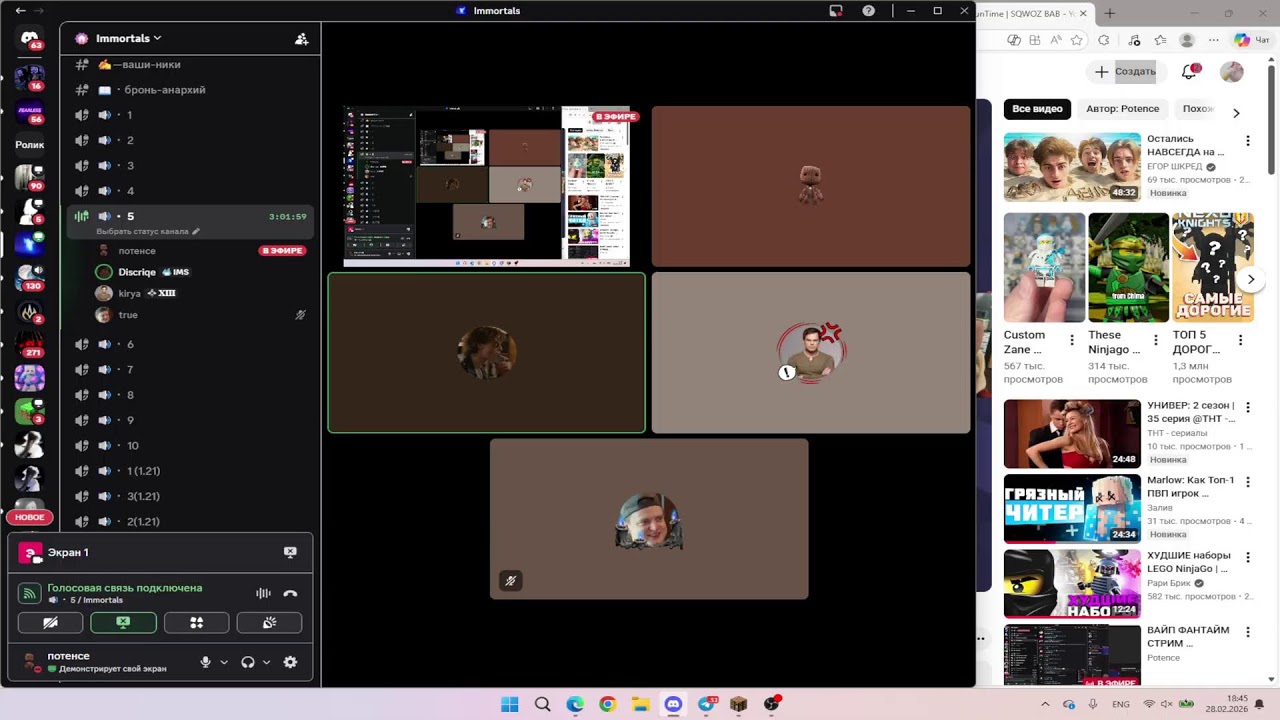Open Discord direct messages home icon

tap(29, 40)
